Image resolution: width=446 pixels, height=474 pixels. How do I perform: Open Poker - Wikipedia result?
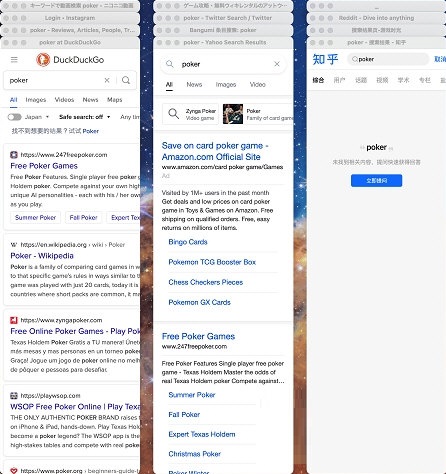(42, 256)
